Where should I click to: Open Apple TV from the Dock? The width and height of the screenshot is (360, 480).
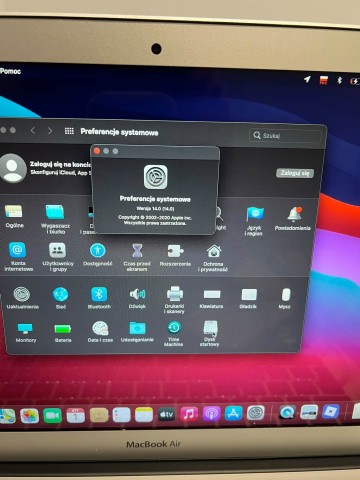click(166, 414)
